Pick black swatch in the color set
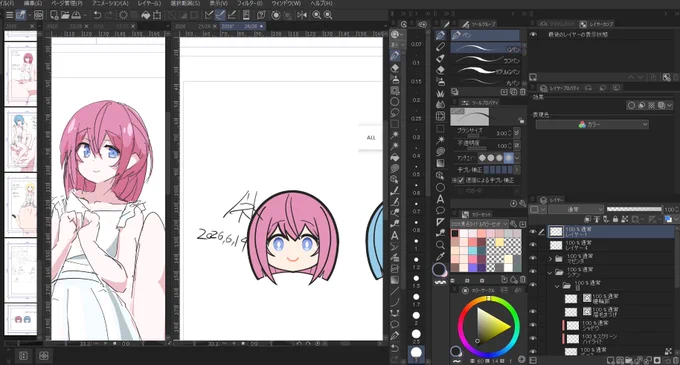 455,234
